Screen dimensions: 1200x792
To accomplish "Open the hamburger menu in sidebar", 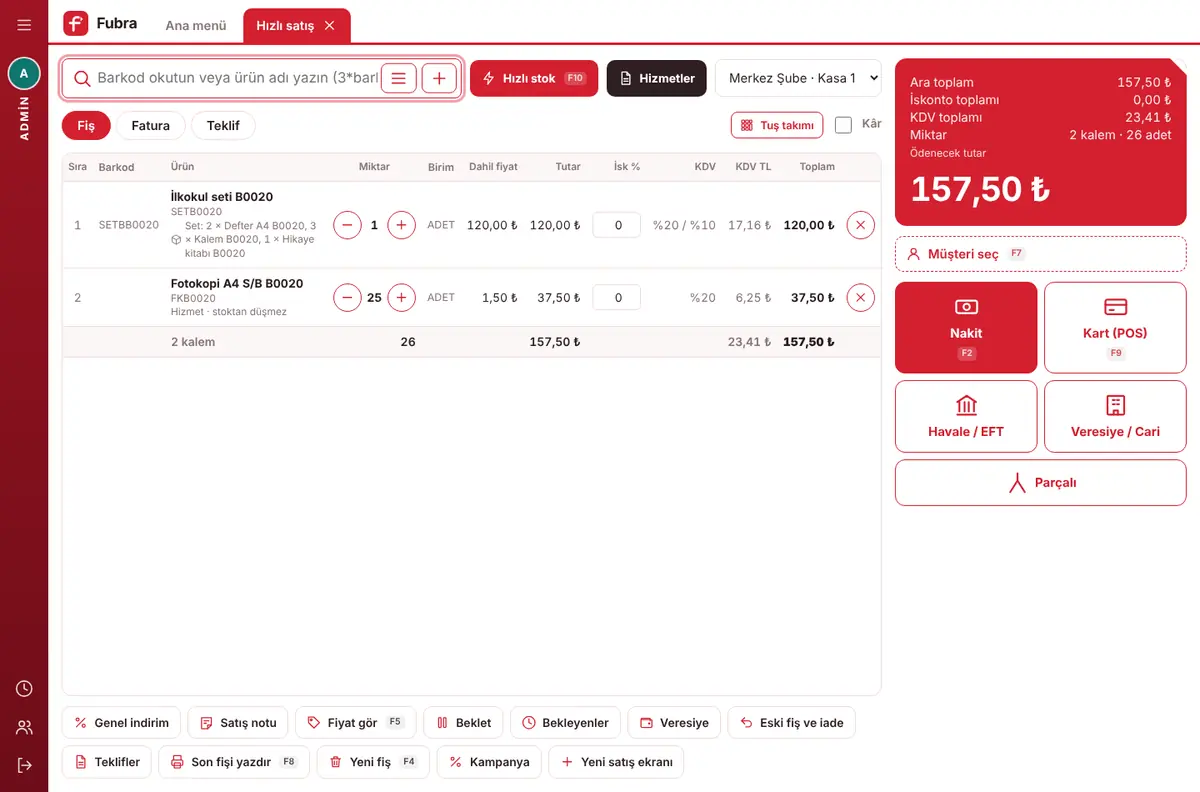I will (x=24, y=25).
